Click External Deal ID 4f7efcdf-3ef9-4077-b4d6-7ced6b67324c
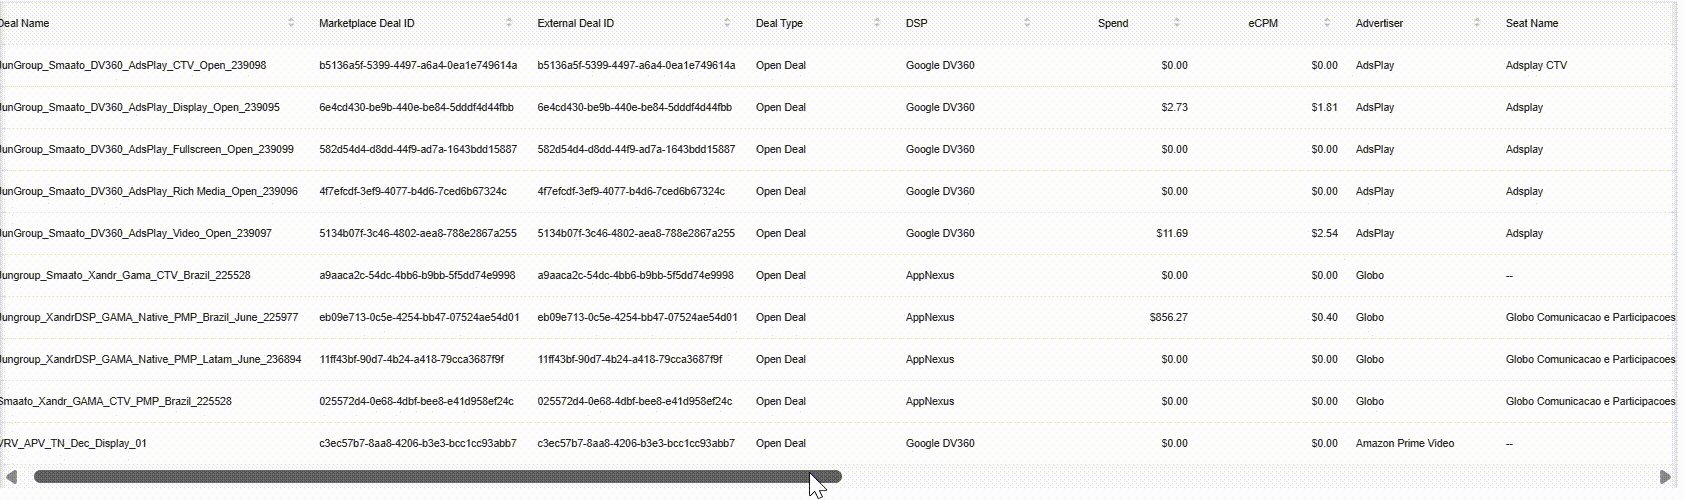Viewport: 1684px width, 500px height. click(x=631, y=191)
